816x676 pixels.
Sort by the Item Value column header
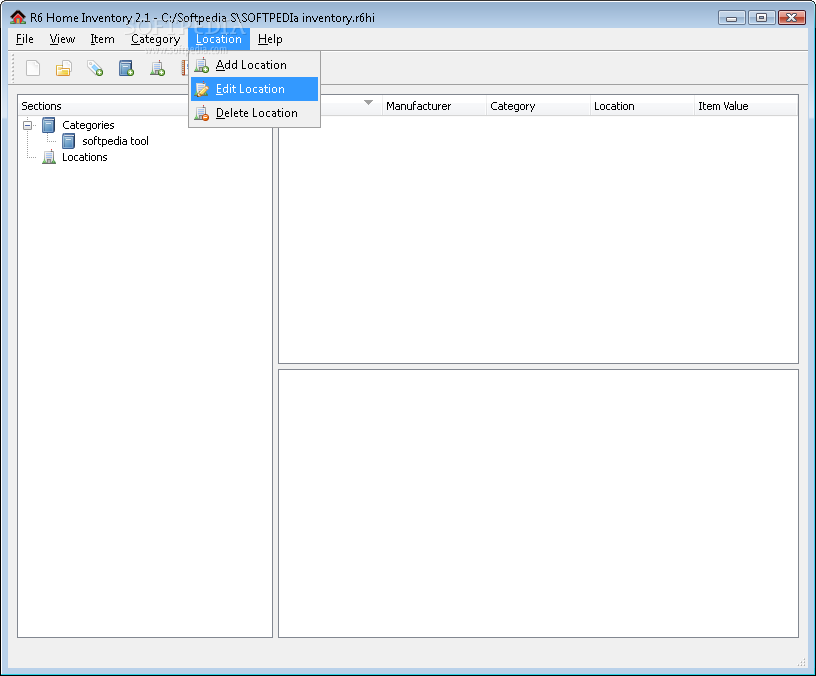746,106
